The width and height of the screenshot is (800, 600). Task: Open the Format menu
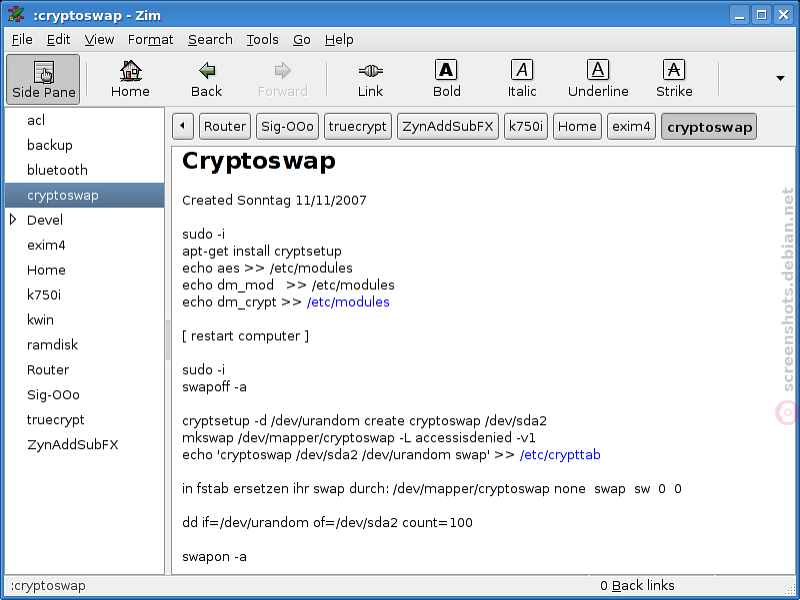pyautogui.click(x=151, y=40)
